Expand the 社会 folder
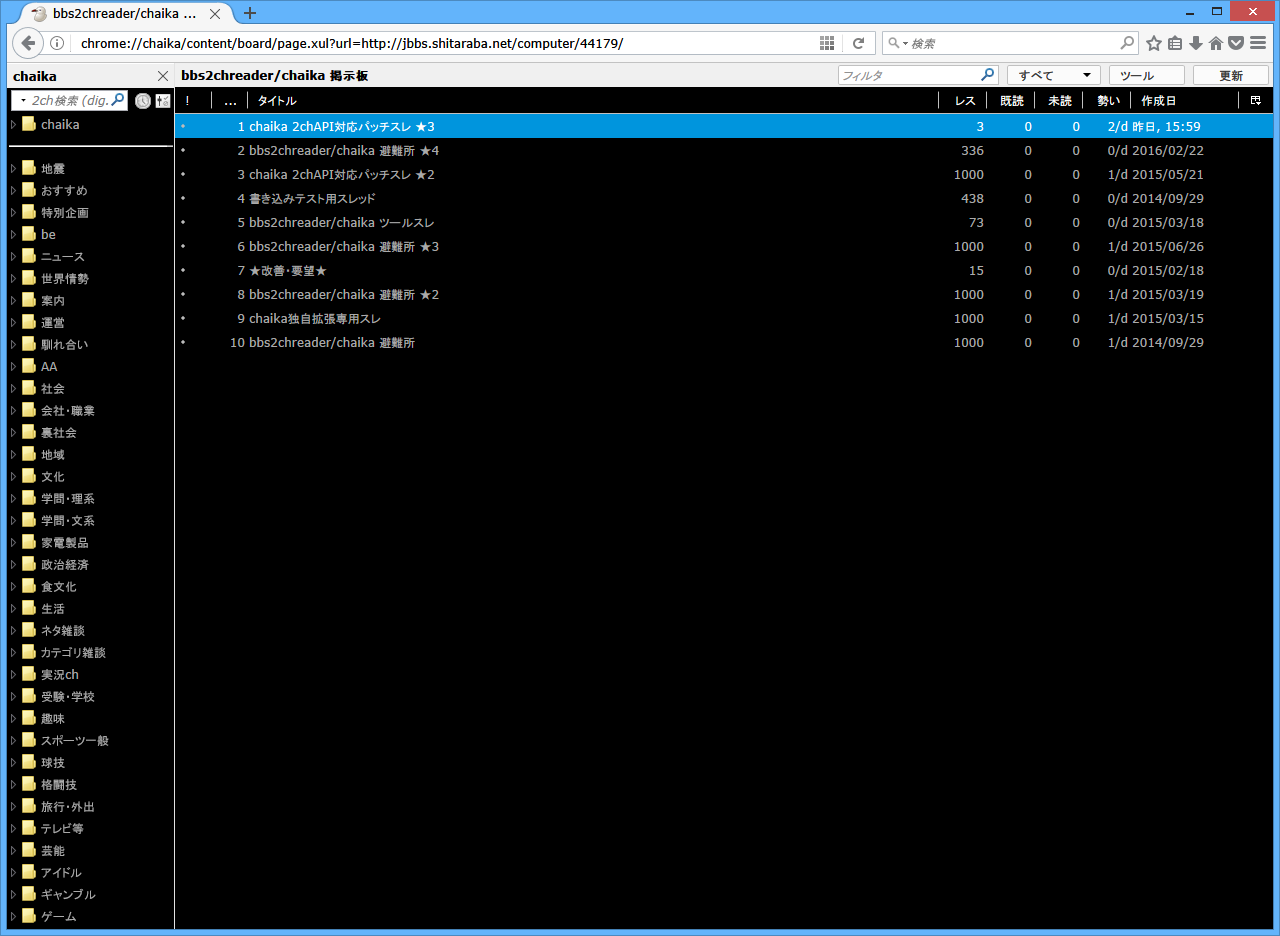This screenshot has height=936, width=1280. point(14,388)
